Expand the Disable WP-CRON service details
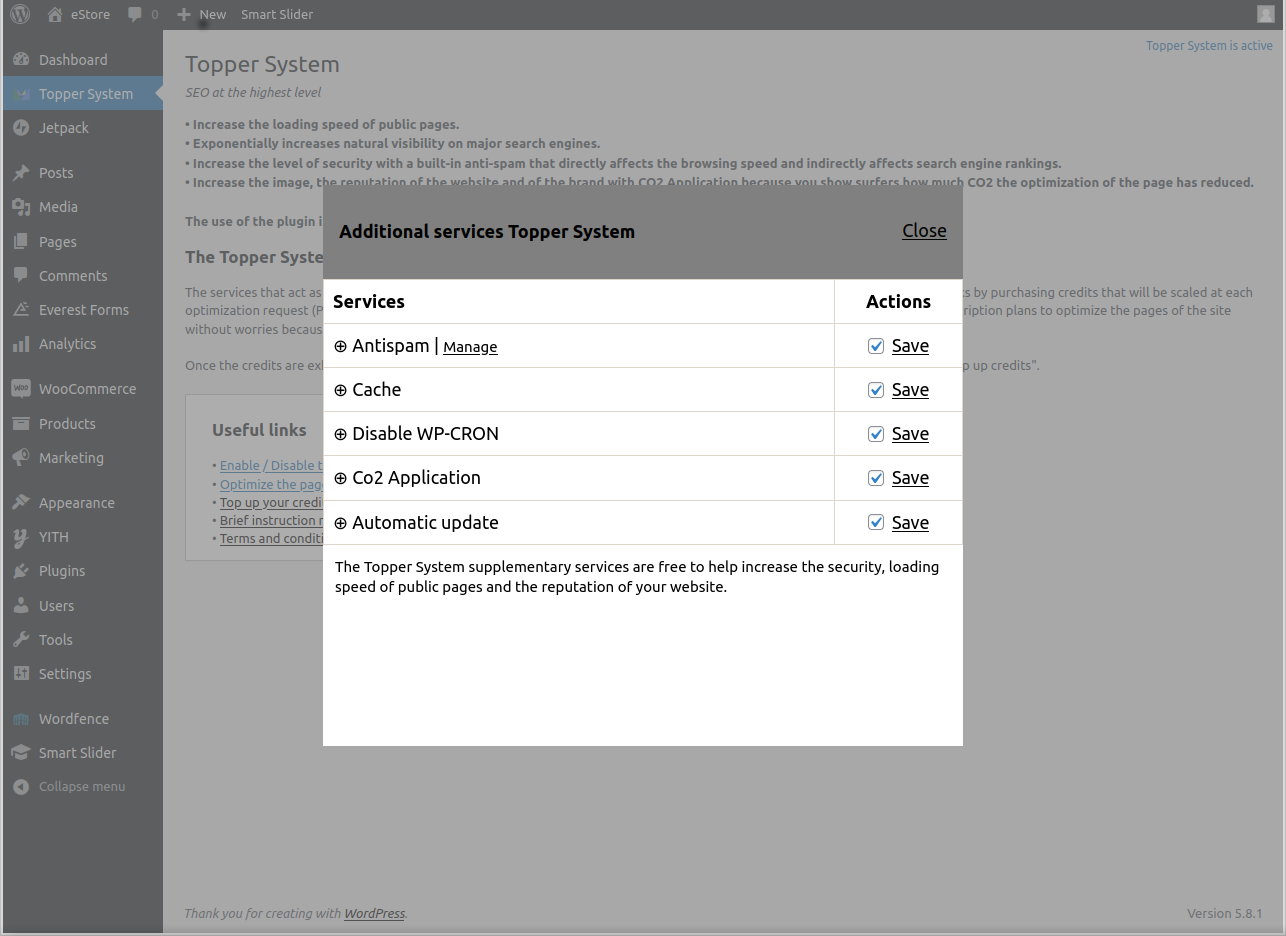 pyautogui.click(x=340, y=434)
